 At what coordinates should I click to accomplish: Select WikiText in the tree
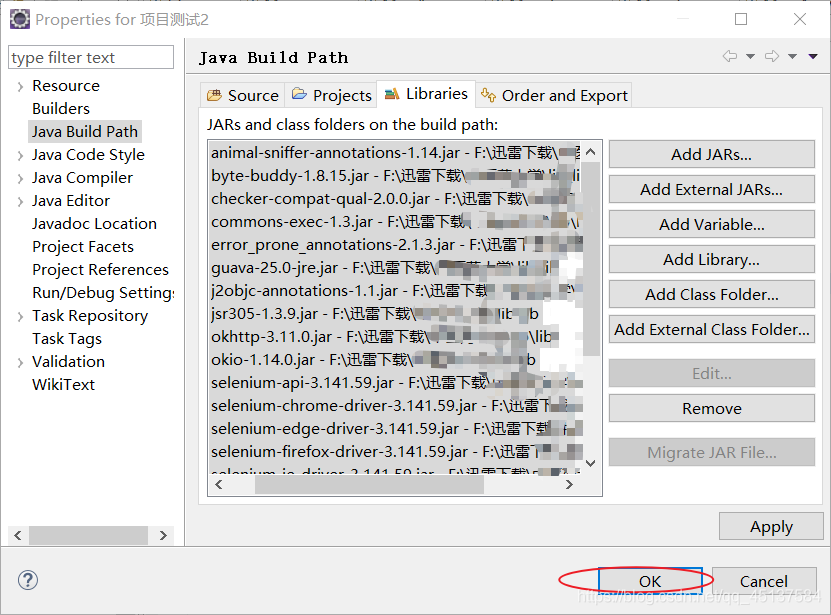tap(64, 384)
